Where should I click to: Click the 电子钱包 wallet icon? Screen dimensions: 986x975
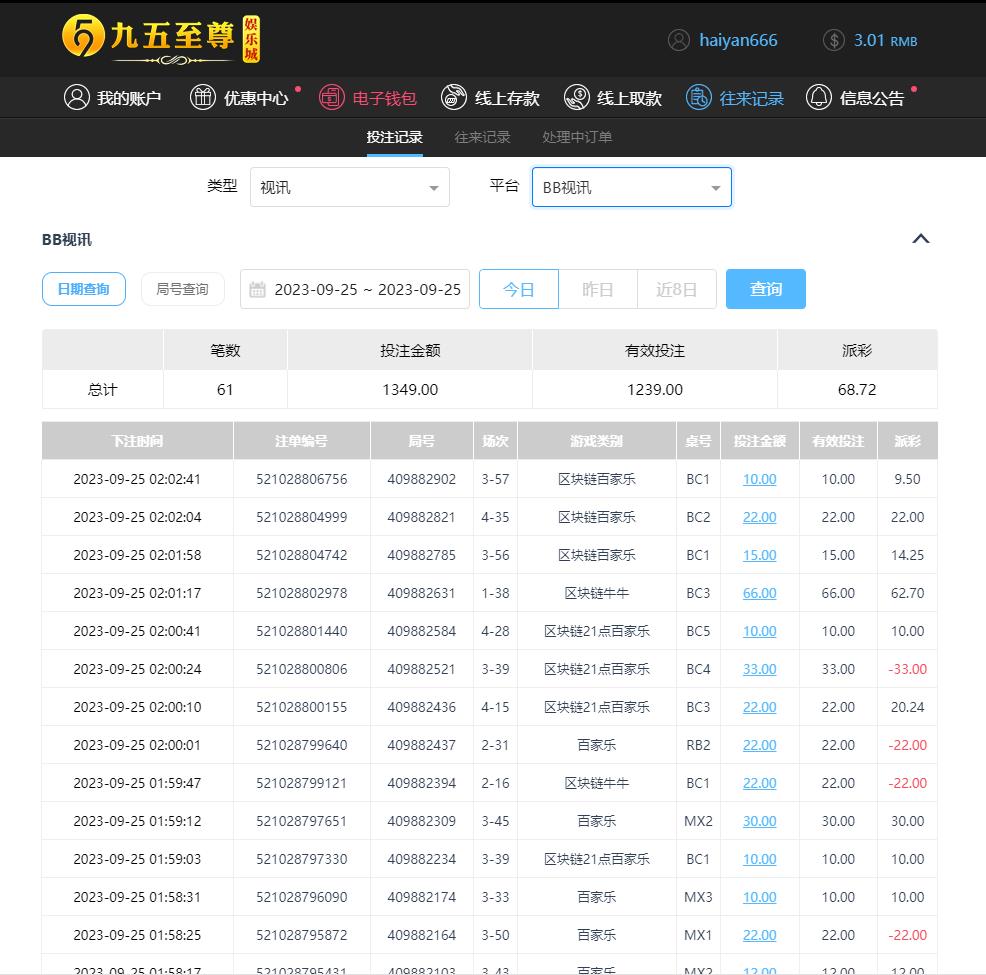[332, 97]
